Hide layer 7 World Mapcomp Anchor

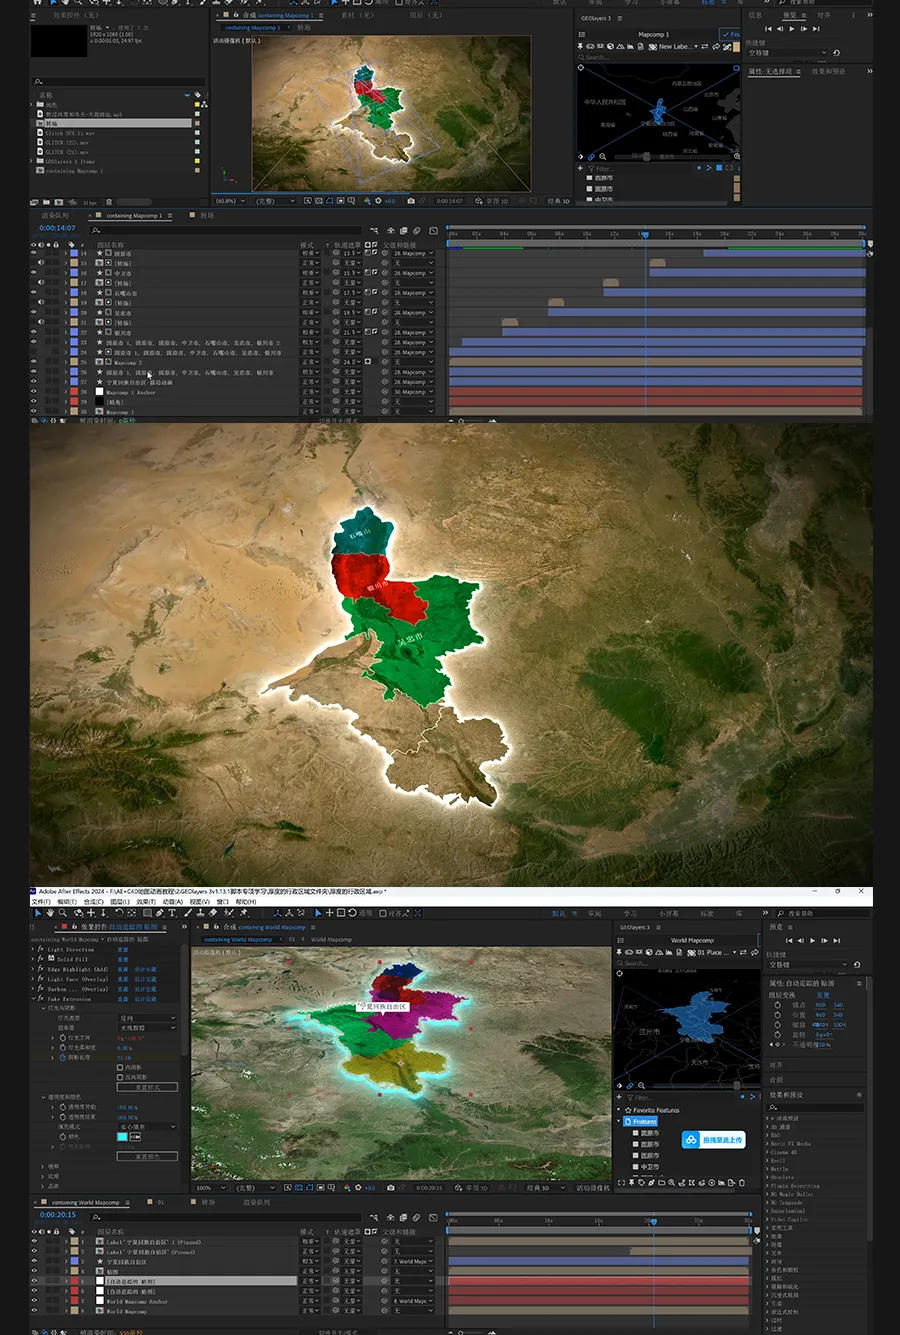tap(34, 1301)
